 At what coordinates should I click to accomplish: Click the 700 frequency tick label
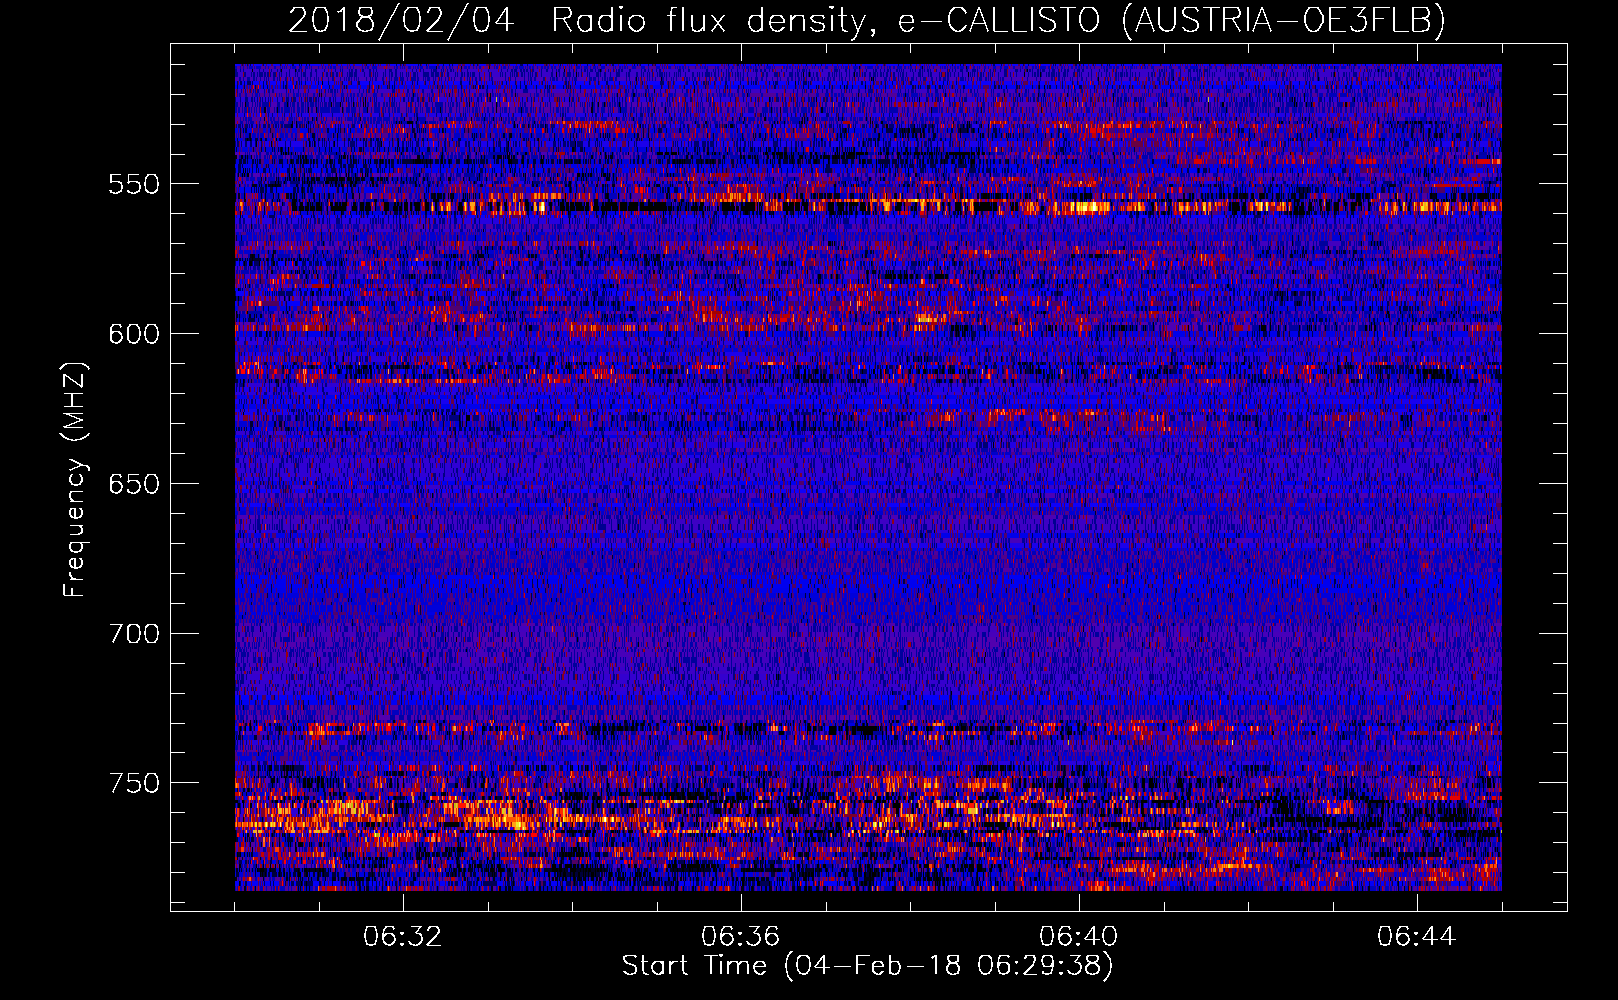pyautogui.click(x=134, y=634)
